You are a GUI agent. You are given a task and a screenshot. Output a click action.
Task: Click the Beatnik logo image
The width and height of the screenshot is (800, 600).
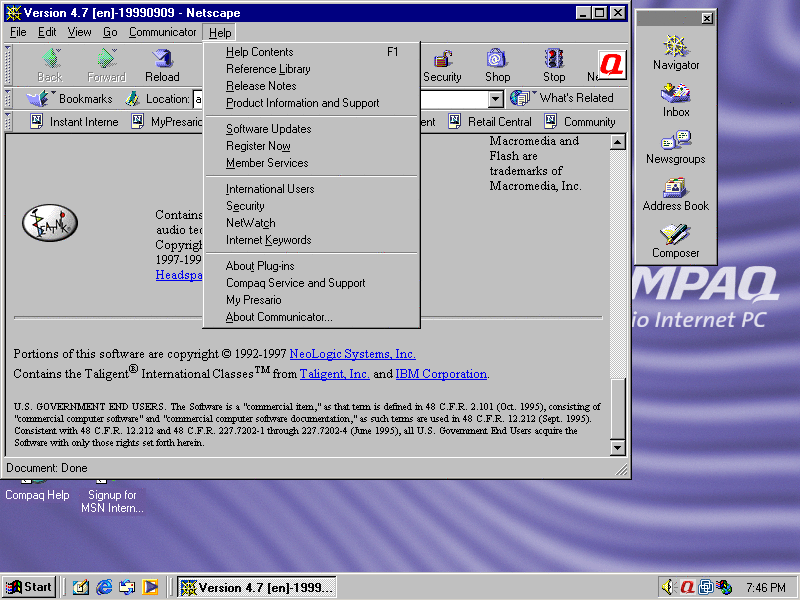pos(50,223)
